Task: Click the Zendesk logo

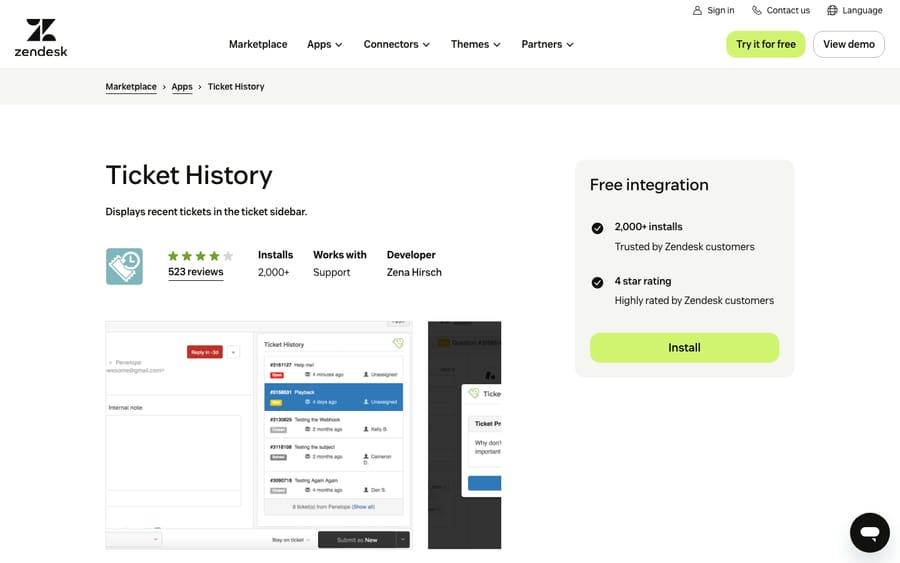Action: point(41,38)
